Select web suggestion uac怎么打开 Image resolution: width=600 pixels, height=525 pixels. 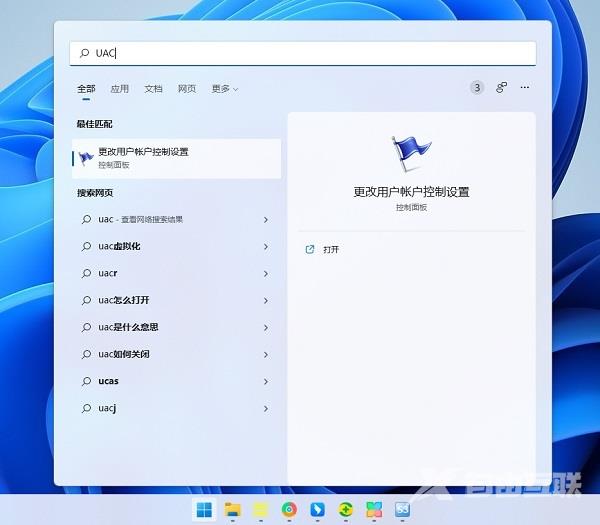[176, 300]
